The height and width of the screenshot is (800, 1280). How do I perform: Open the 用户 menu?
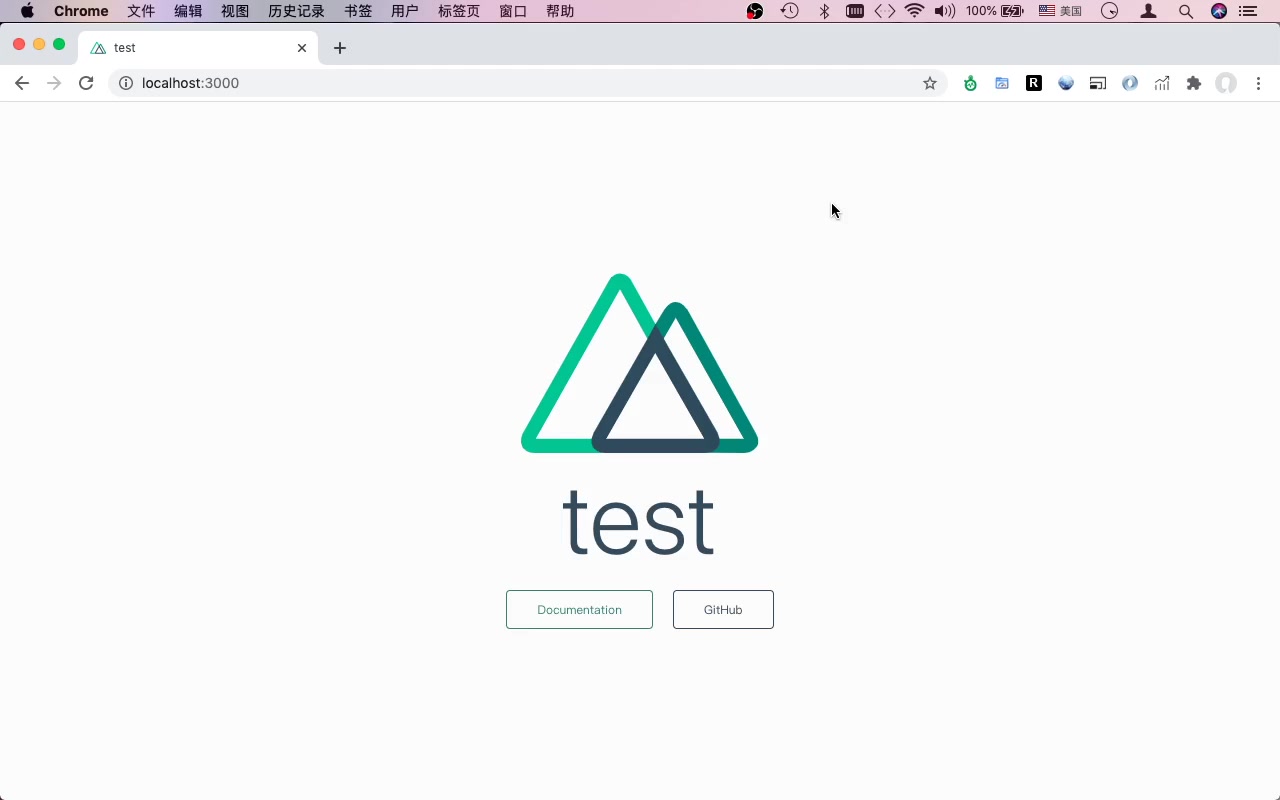[405, 11]
